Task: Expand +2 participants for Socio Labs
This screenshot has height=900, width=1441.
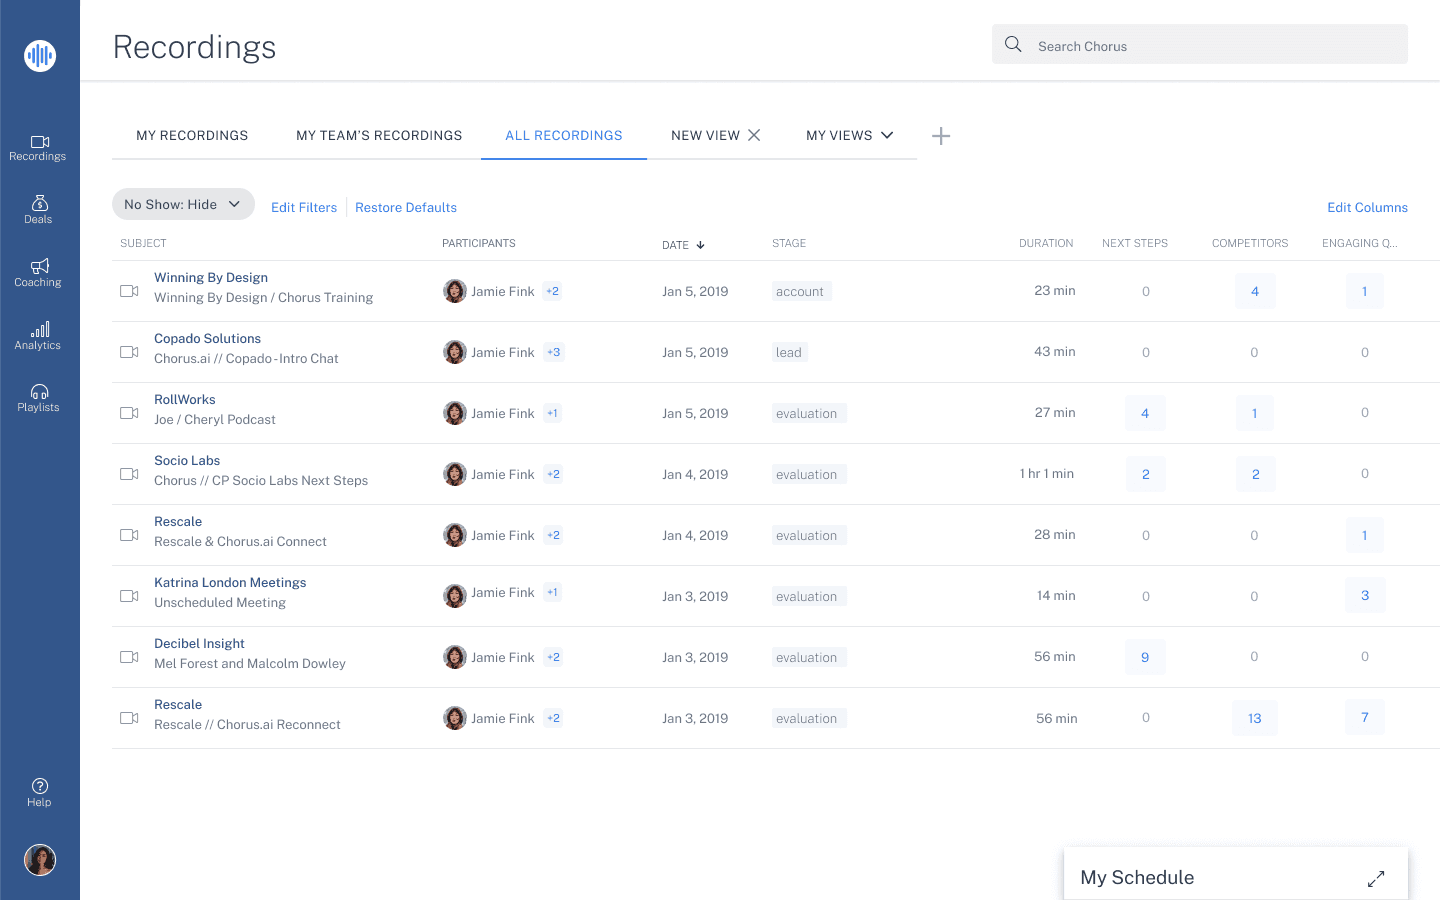Action: (x=553, y=474)
